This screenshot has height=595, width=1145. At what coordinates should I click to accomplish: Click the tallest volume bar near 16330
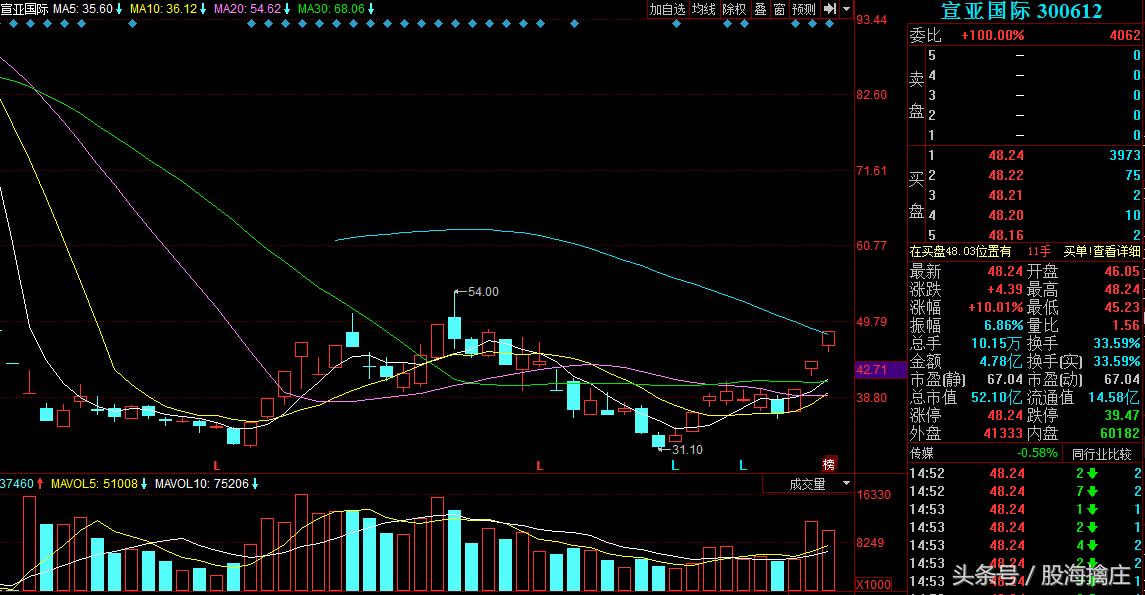tap(301, 542)
